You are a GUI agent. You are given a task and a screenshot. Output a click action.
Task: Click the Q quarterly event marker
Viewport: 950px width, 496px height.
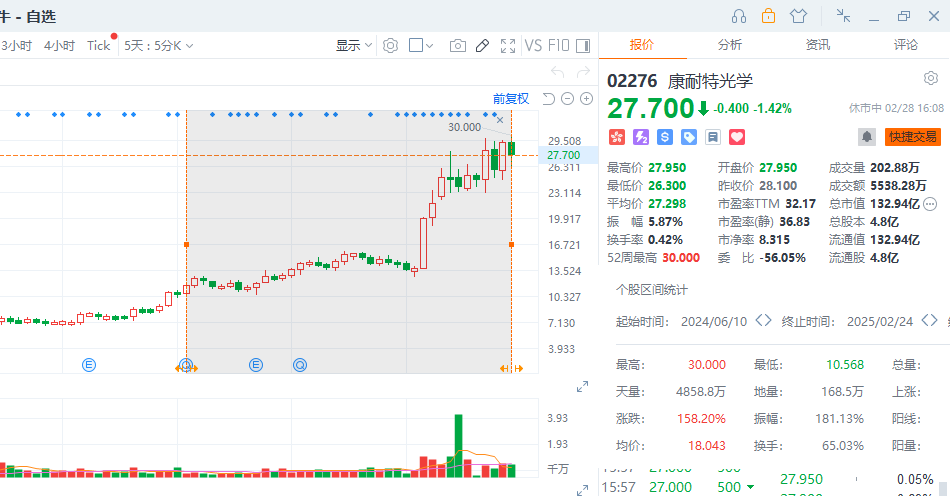point(300,365)
